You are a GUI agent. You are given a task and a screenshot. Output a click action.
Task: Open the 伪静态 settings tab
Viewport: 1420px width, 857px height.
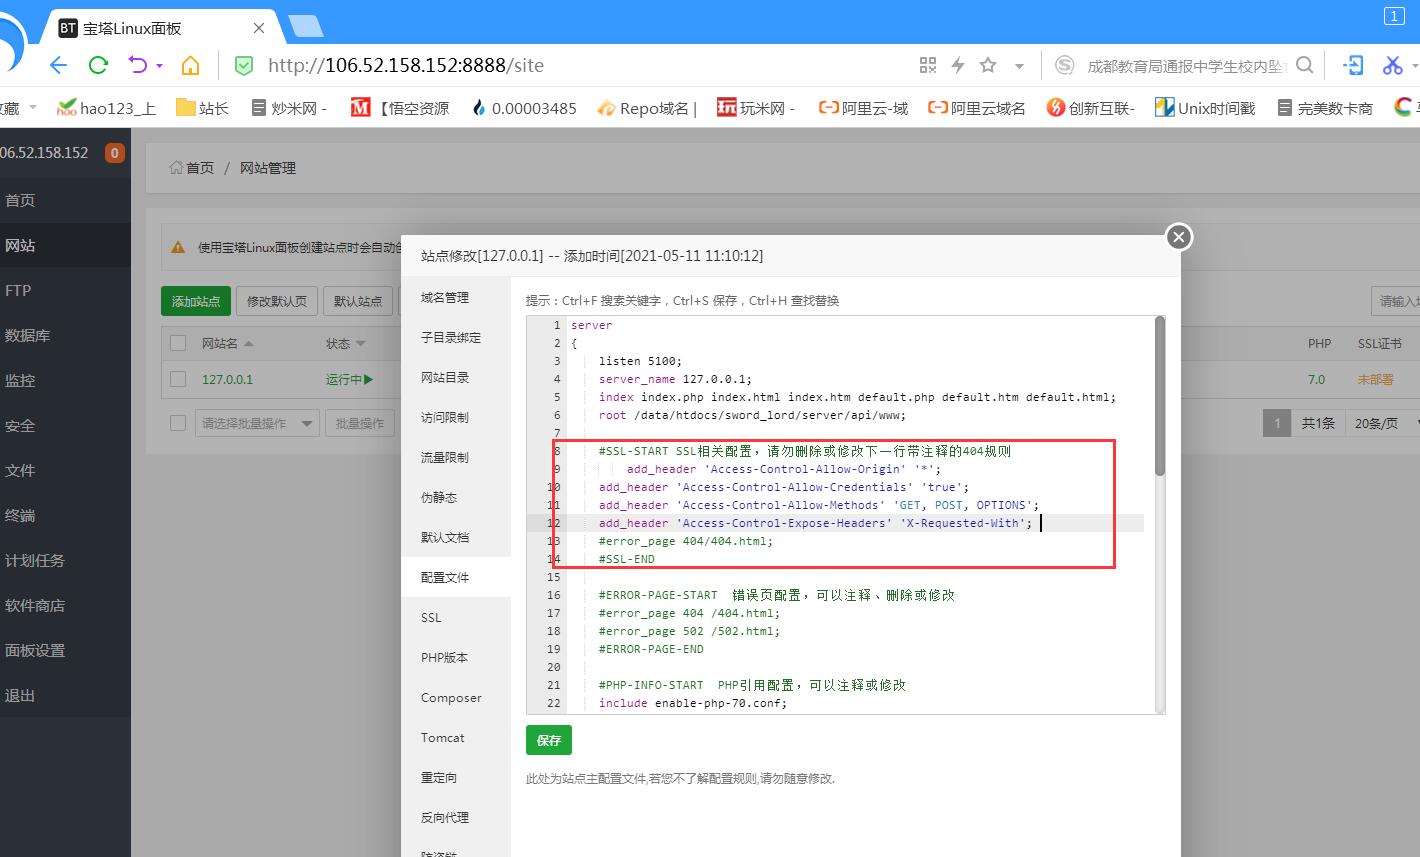click(438, 497)
